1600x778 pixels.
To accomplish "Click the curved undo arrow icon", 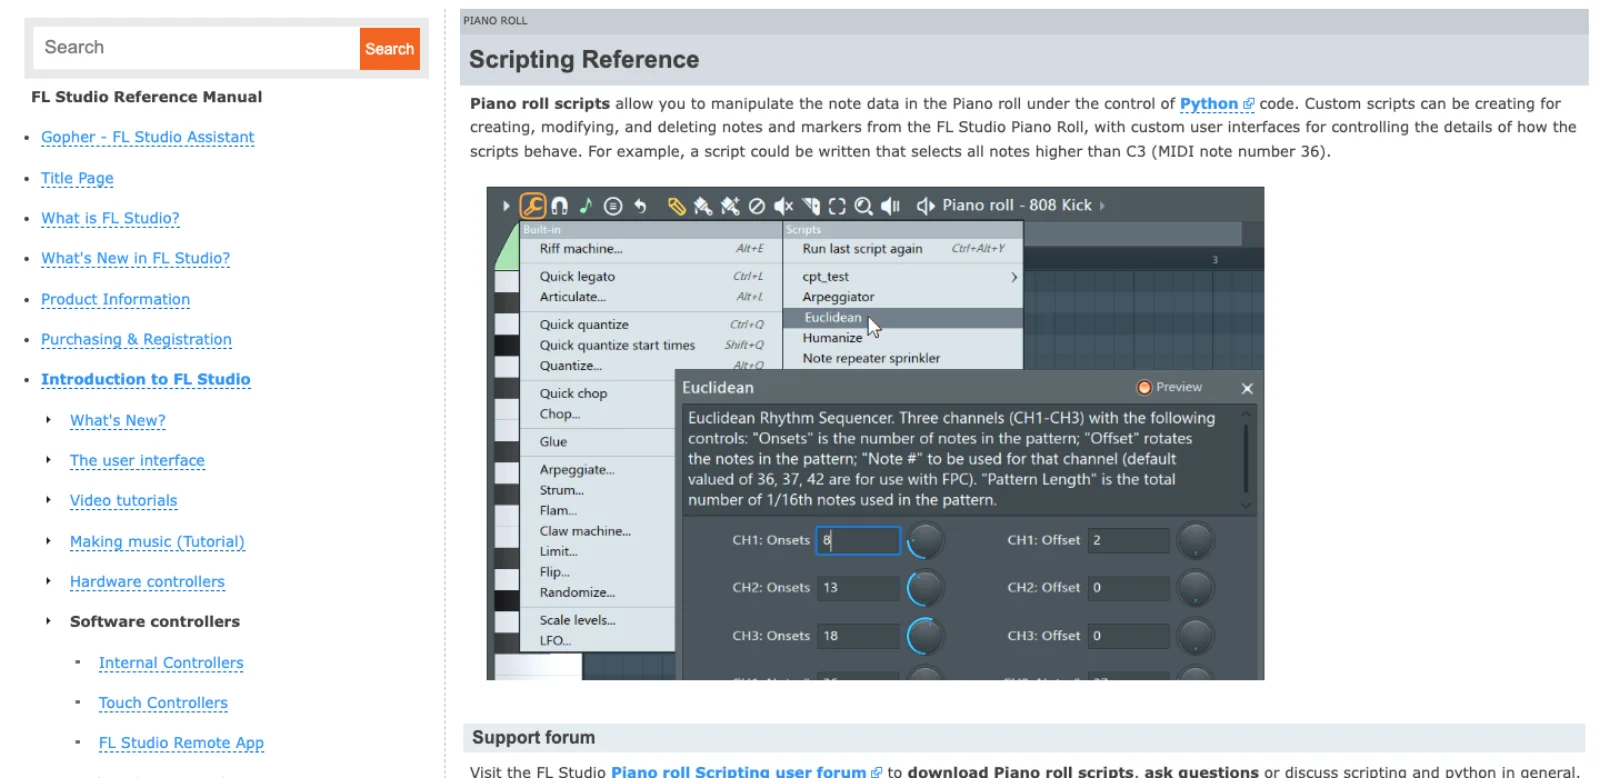I will click(x=640, y=206).
